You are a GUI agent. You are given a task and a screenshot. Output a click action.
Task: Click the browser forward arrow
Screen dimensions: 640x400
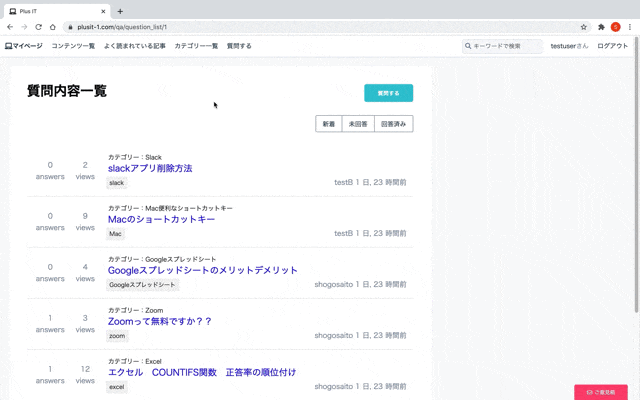point(24,27)
